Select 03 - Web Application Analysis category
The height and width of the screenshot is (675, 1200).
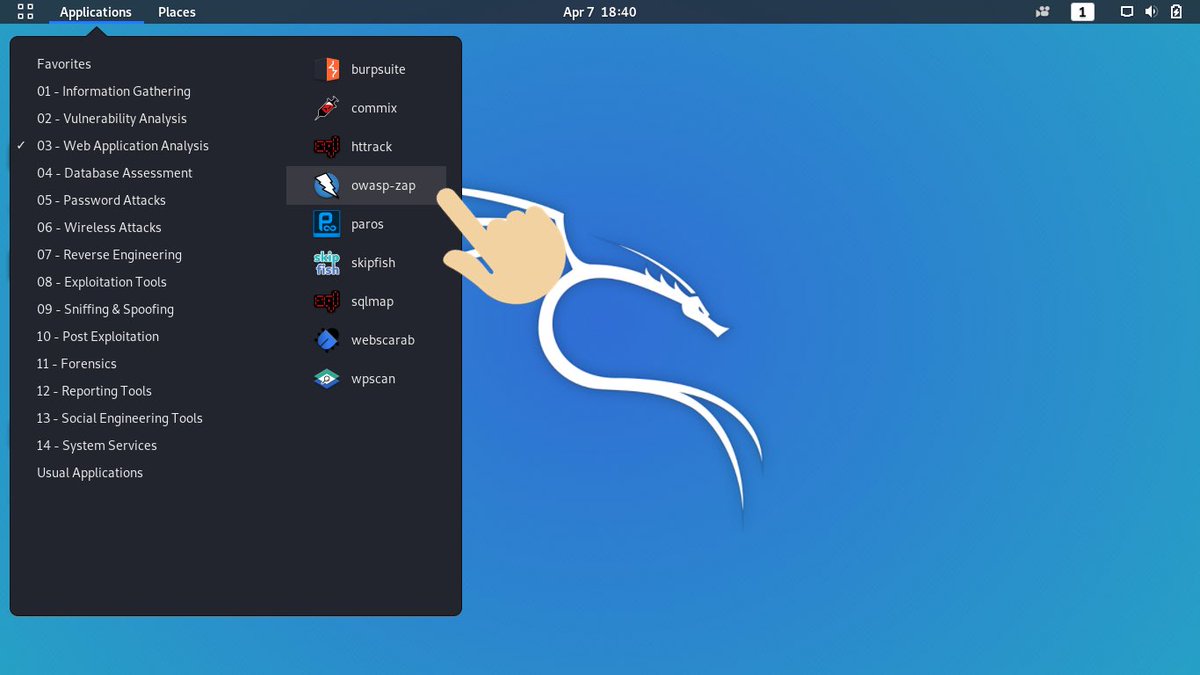(123, 146)
